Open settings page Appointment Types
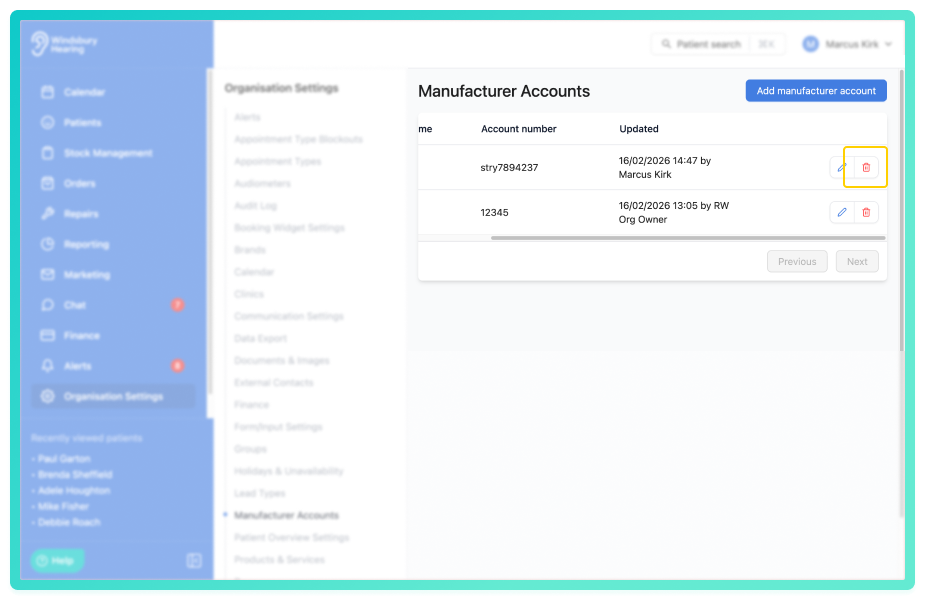This screenshot has height=600, width=925. (x=277, y=162)
